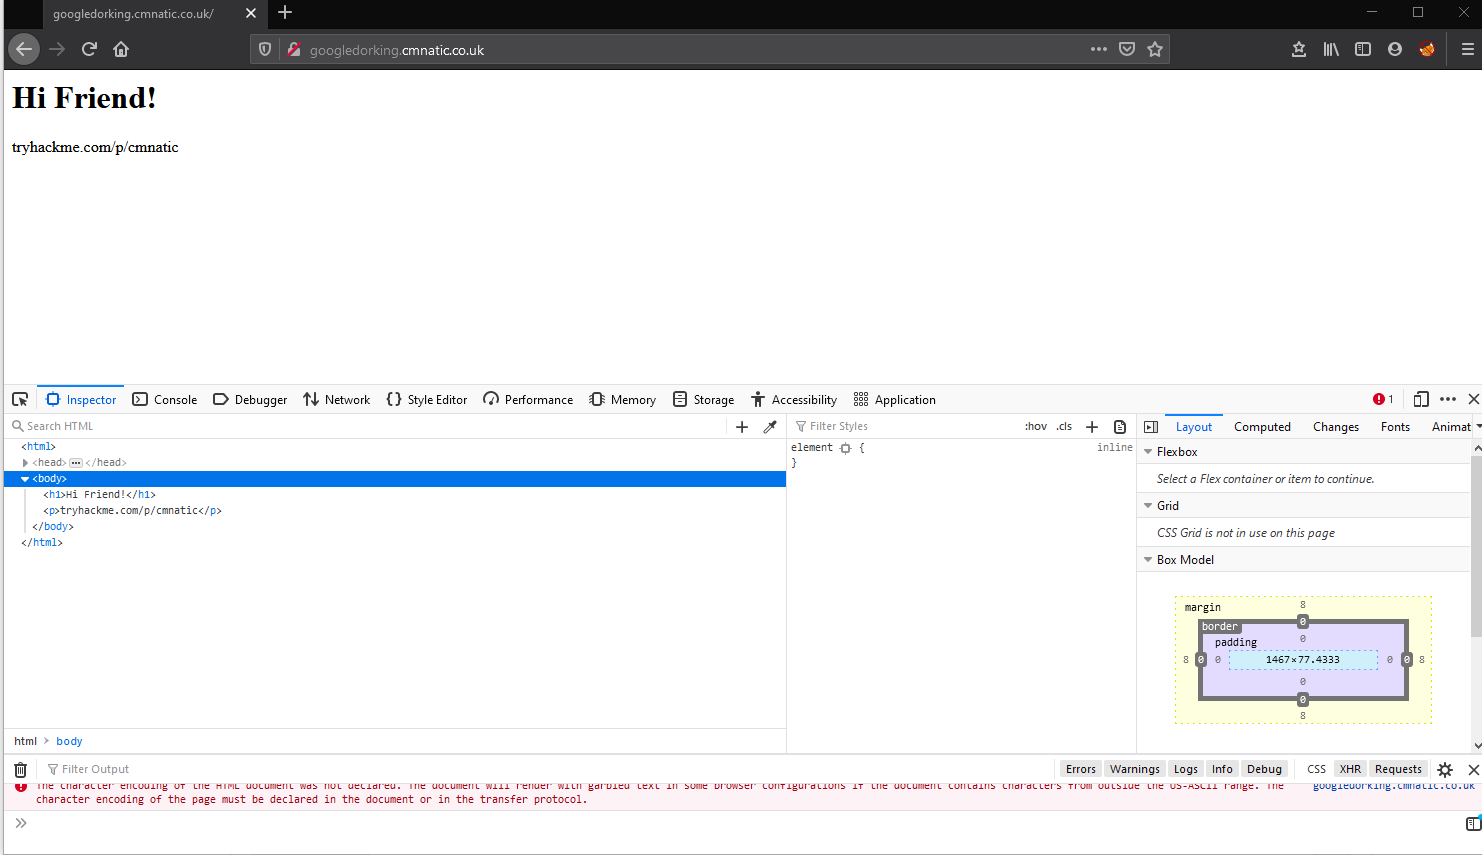Toggle the Errors console filter
The image size is (1482, 855).
click(1080, 769)
